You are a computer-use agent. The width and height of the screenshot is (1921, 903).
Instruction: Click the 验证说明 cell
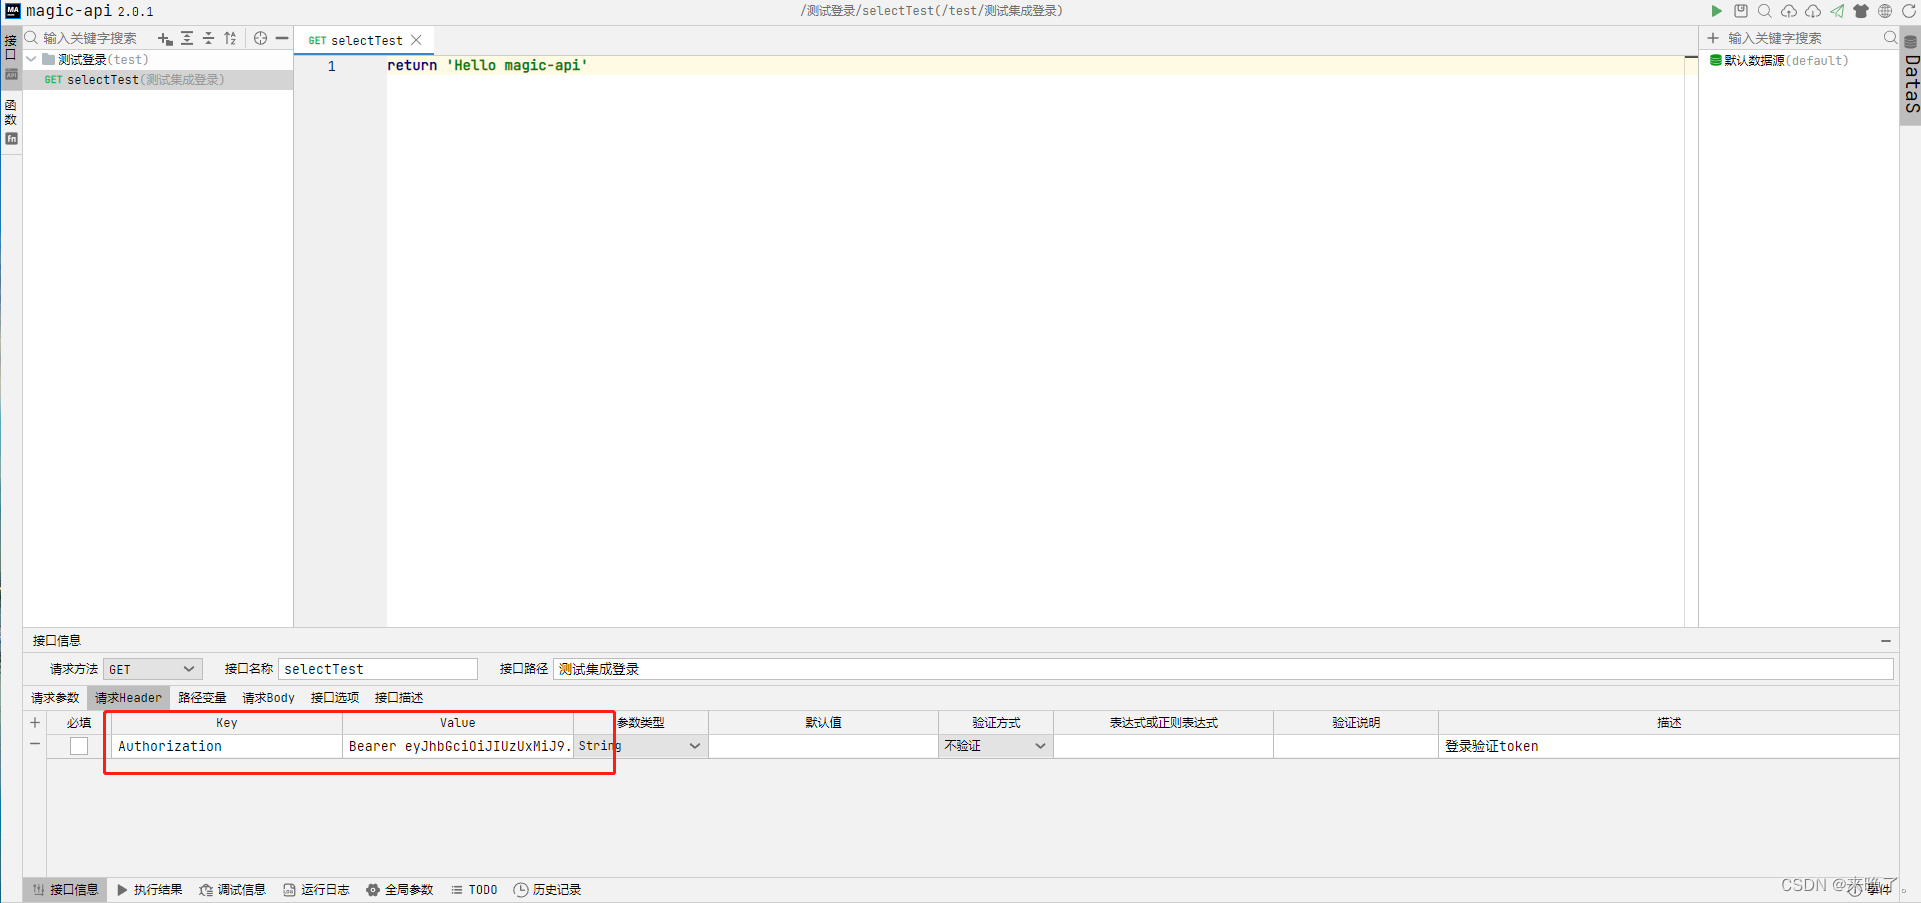pyautogui.click(x=1356, y=746)
